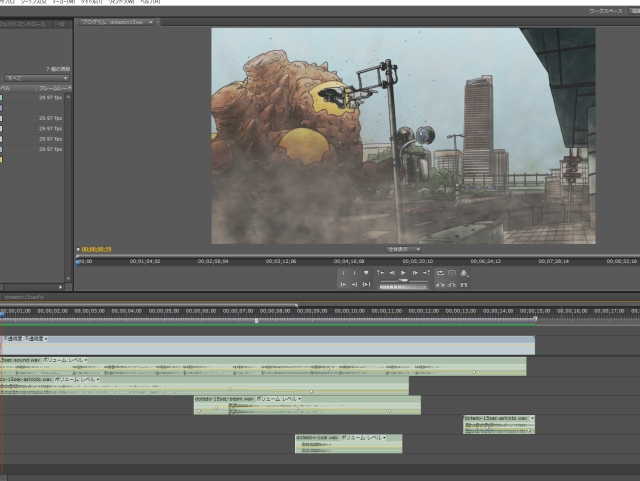Click the yellow timecode in Program monitor
The image size is (640, 481).
pos(96,249)
